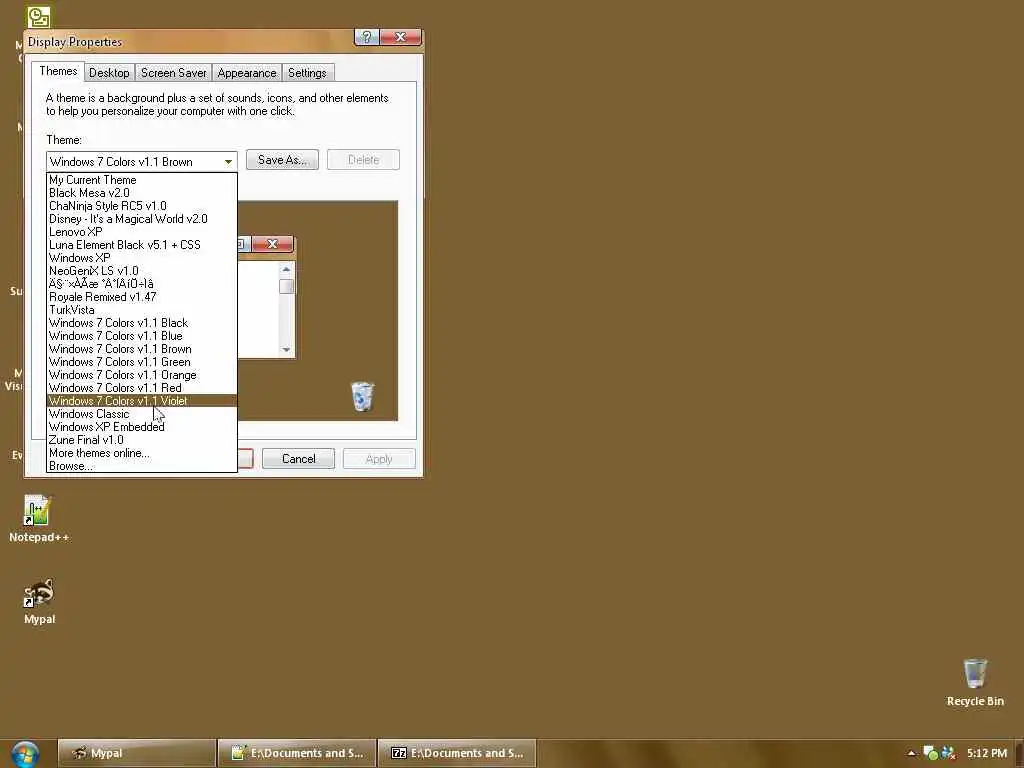Select Black Mesa v2.0 theme
This screenshot has width=1024, height=768.
tap(142, 193)
